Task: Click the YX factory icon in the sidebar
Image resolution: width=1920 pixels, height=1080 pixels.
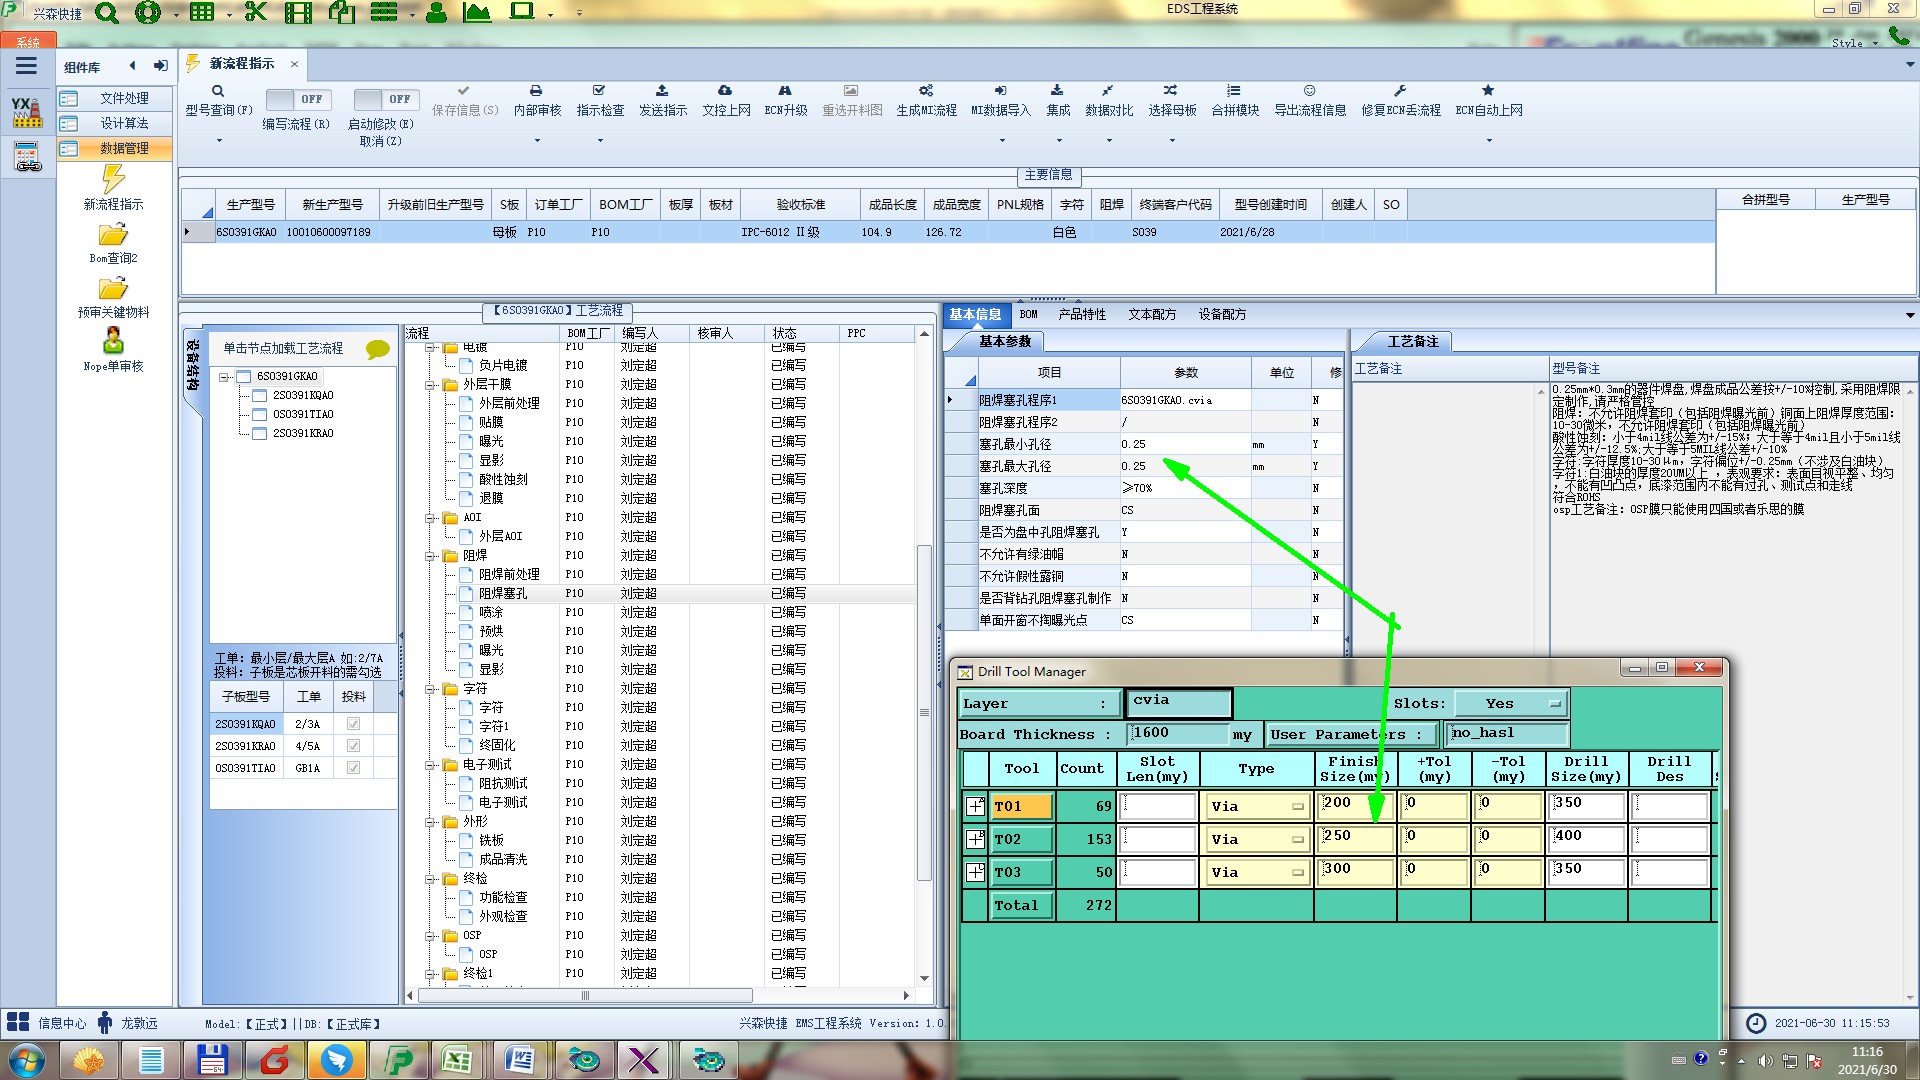Action: [x=27, y=112]
